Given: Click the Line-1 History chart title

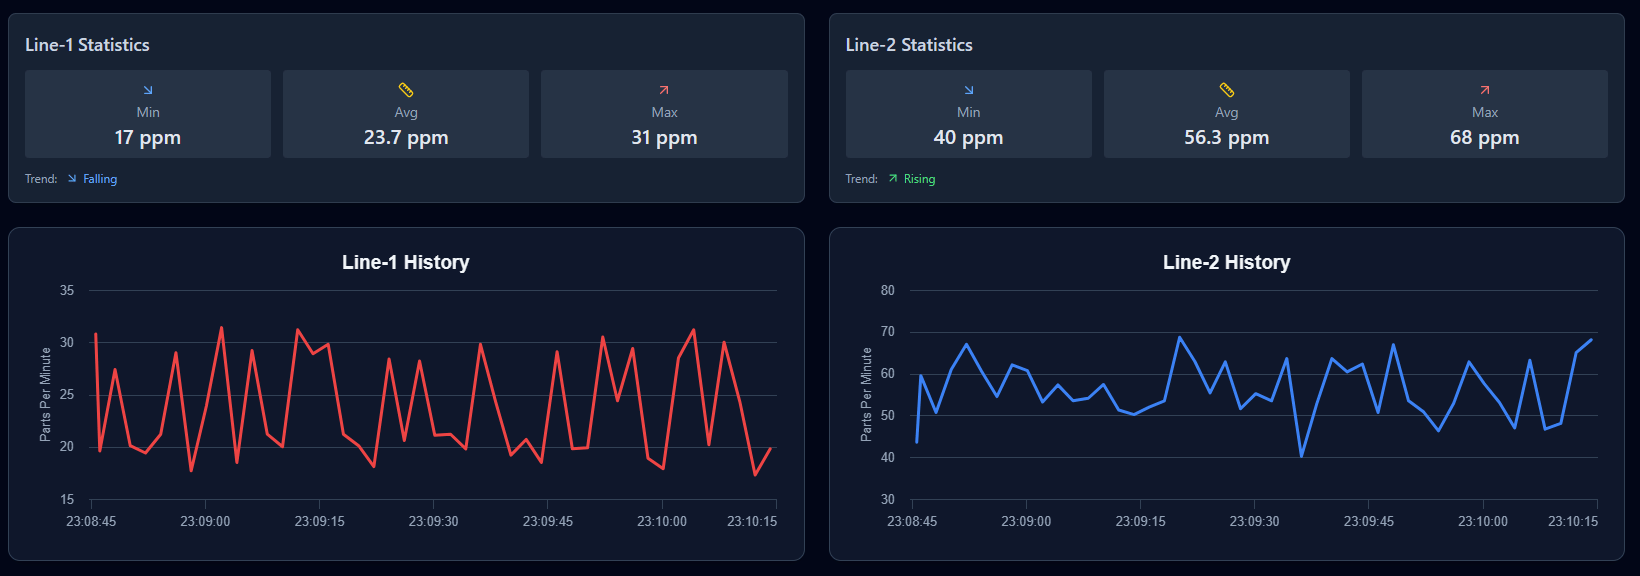Looking at the screenshot, I should pyautogui.click(x=405, y=262).
